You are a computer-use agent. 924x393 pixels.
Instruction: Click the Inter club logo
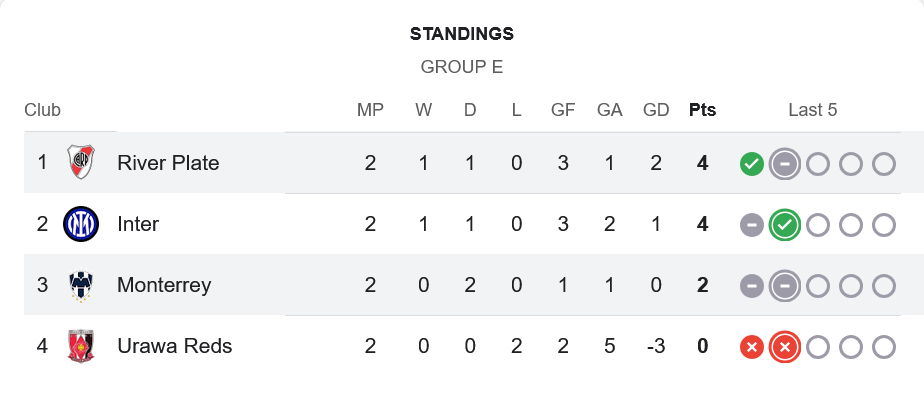[81, 224]
